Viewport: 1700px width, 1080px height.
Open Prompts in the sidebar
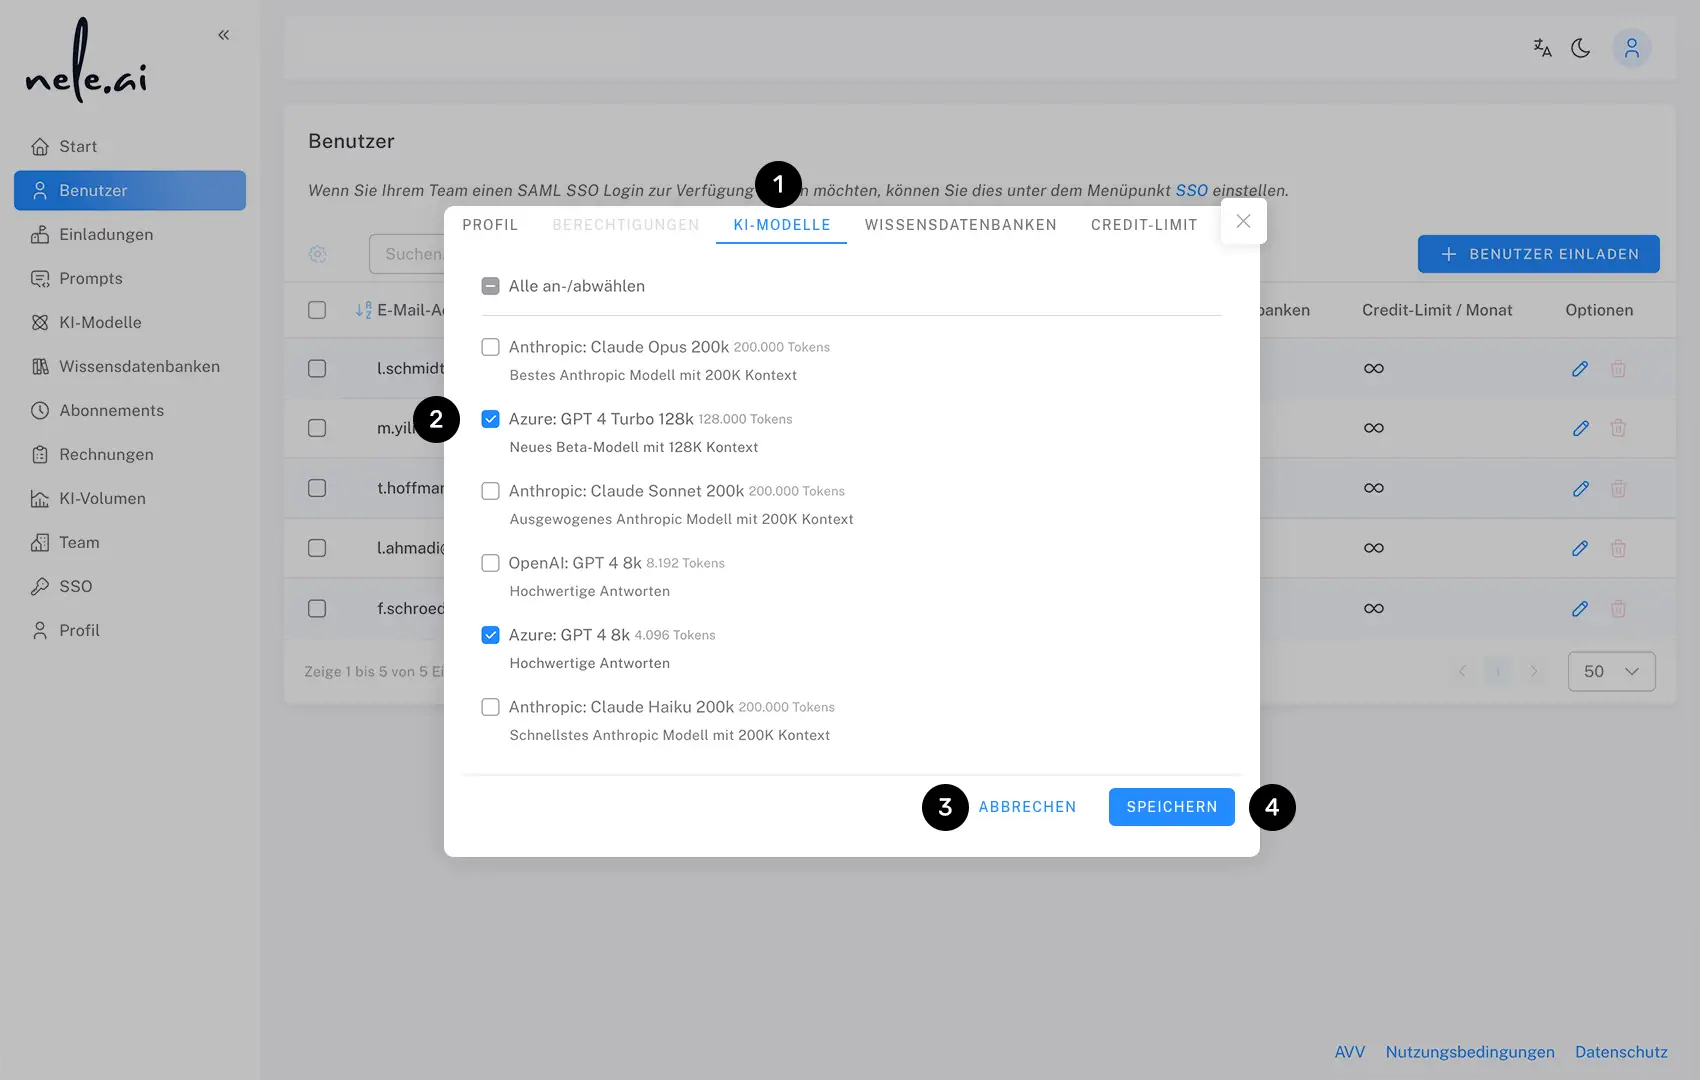click(130, 278)
